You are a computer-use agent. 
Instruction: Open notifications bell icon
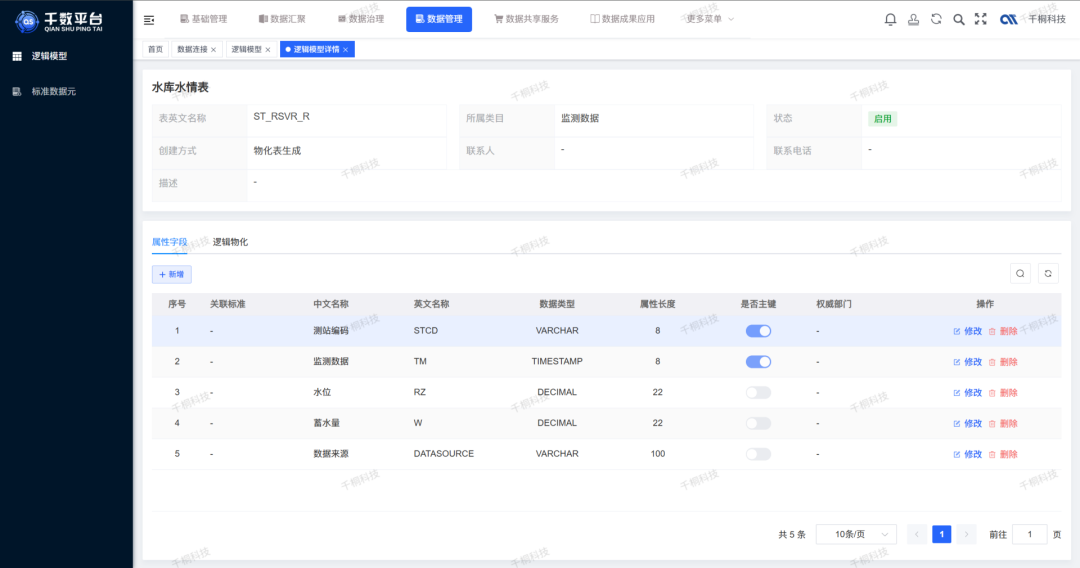tap(890, 19)
